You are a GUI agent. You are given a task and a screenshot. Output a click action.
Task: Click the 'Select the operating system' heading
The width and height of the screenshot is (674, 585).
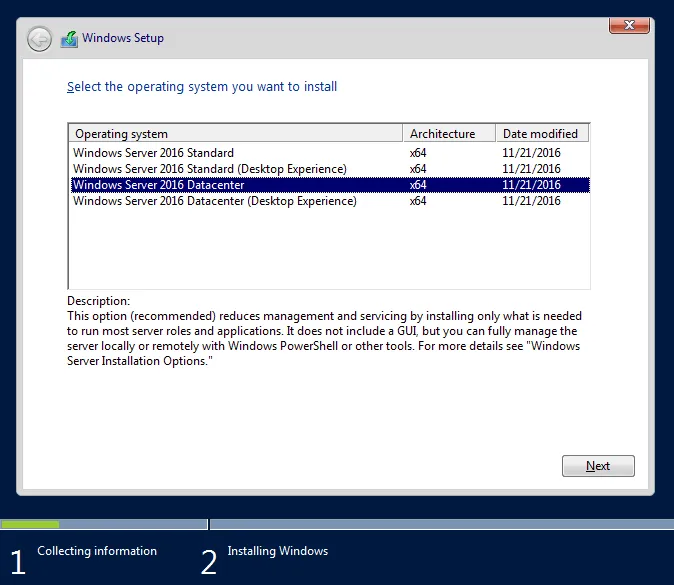(202, 87)
